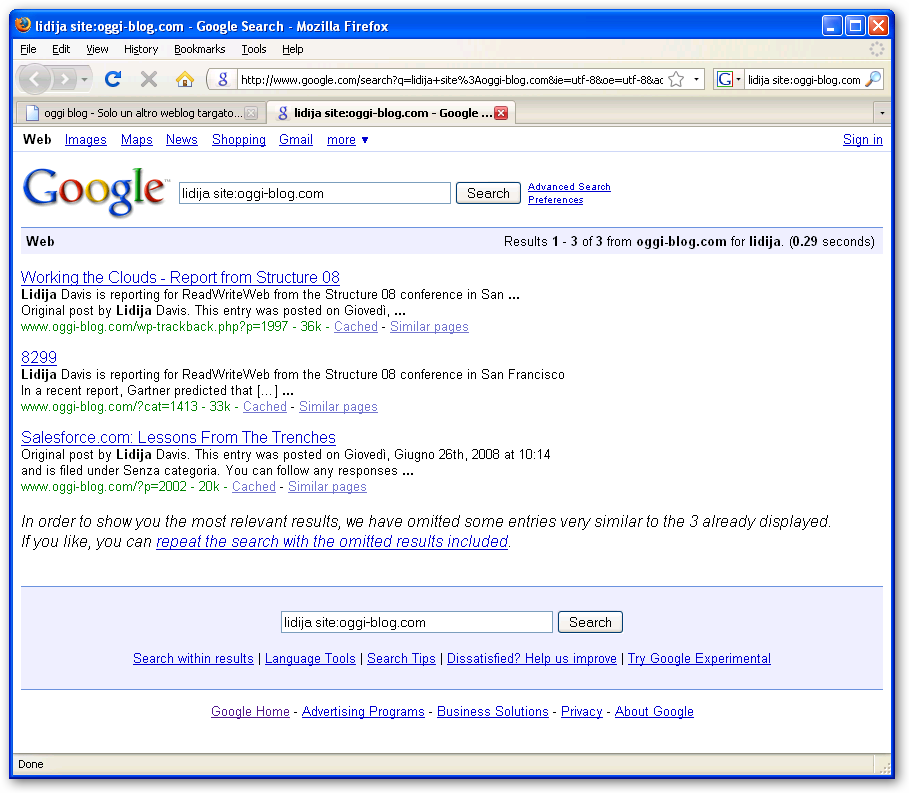Open Similar pages for ?cat=1413 result

[x=338, y=406]
